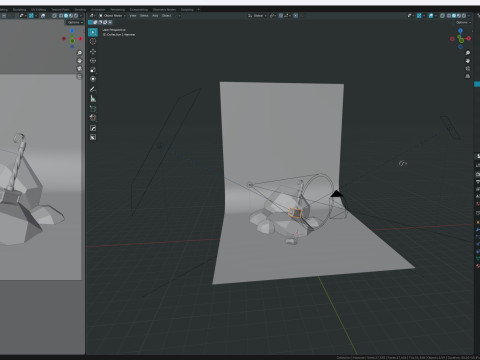Switch to Scripting workspace tab
The width and height of the screenshot is (480, 360).
click(187, 9)
